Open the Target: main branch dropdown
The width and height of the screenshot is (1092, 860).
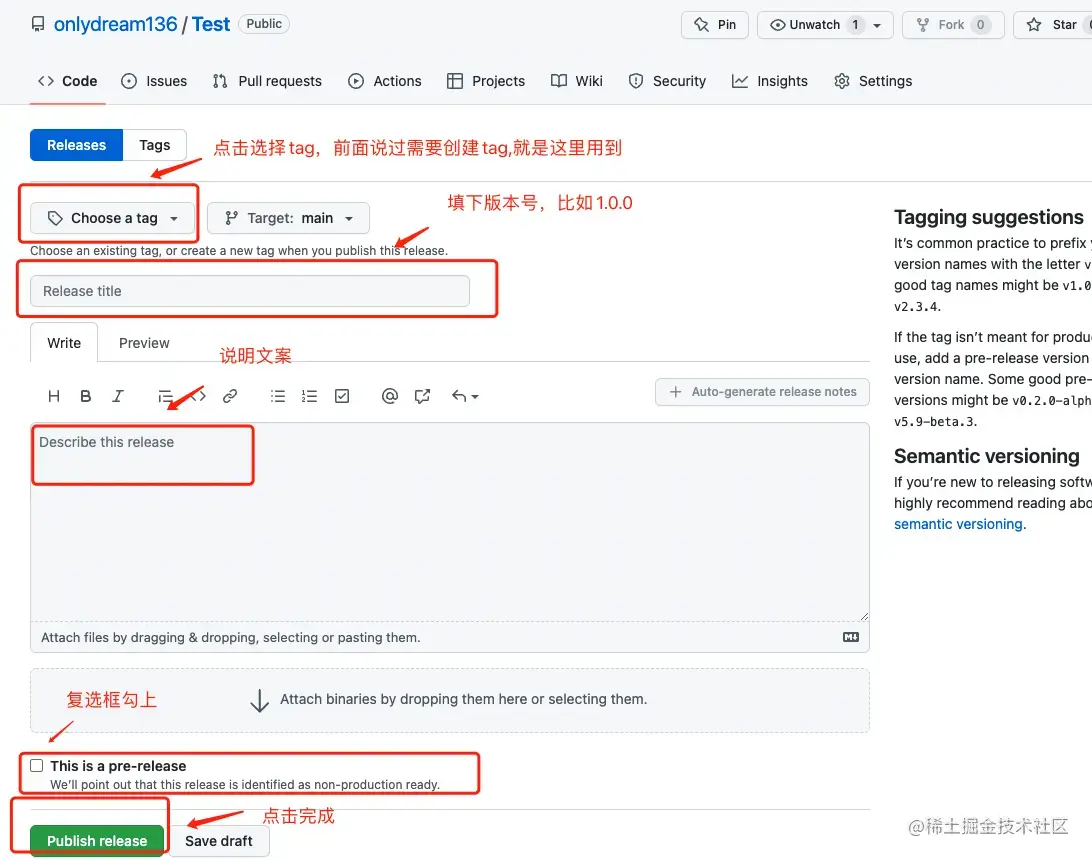pos(288,219)
